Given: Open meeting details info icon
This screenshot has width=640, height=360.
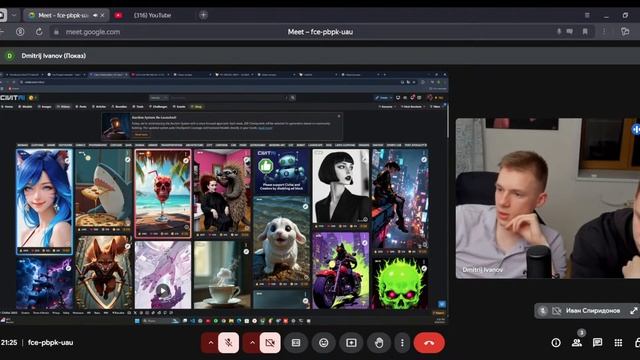Looking at the screenshot, I should pos(556,343).
